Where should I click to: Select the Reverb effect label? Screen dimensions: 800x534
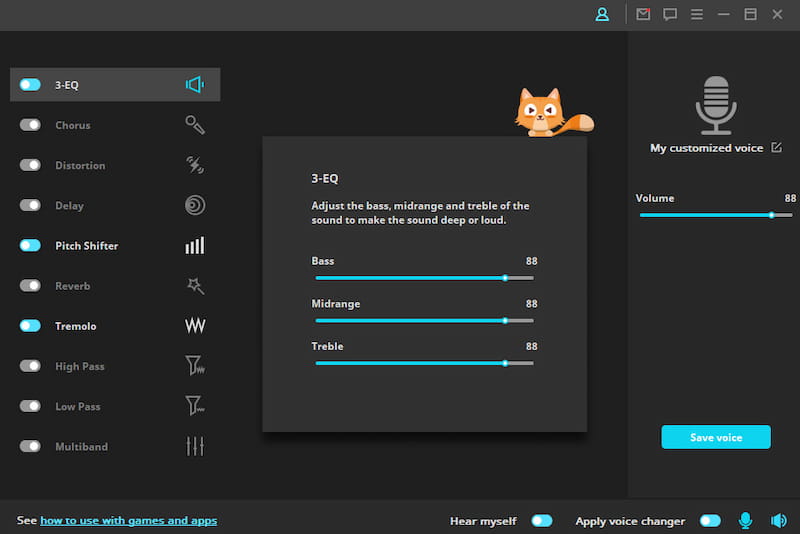click(72, 286)
